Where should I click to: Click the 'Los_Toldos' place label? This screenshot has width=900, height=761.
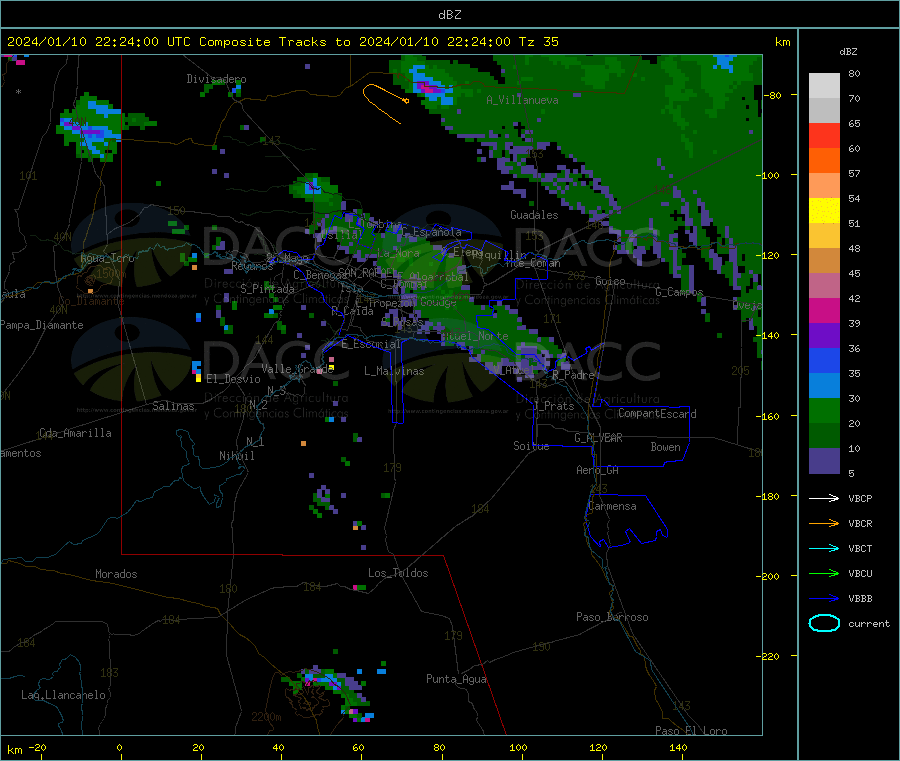[398, 573]
